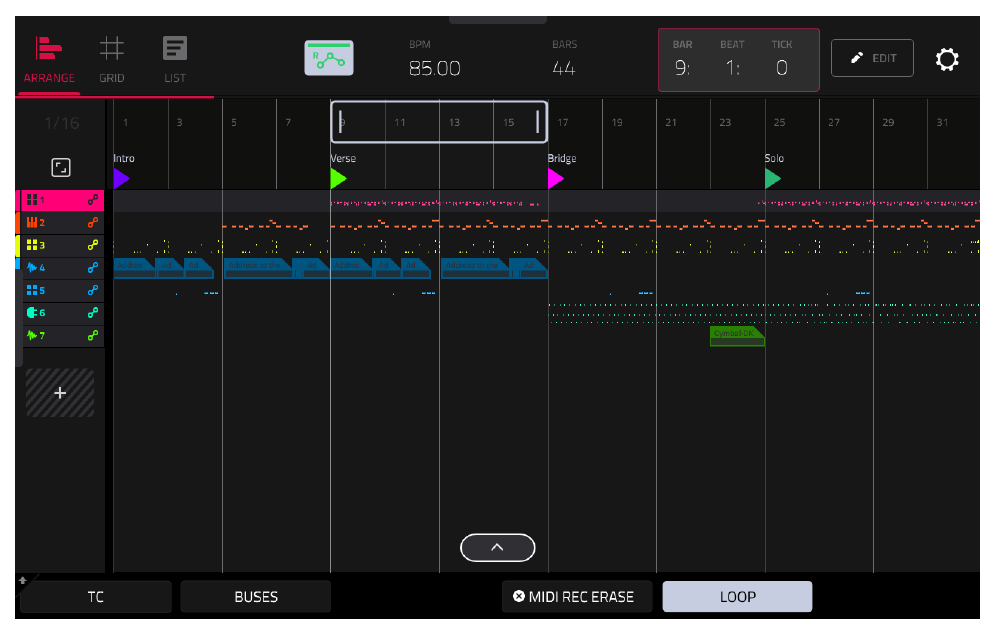Select track 5 drum icon
Image resolution: width=996 pixels, height=636 pixels.
point(32,290)
